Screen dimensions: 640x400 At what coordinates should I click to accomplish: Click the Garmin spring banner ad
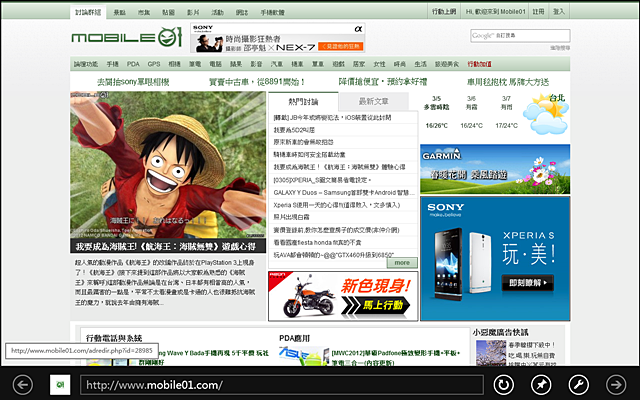click(x=495, y=169)
